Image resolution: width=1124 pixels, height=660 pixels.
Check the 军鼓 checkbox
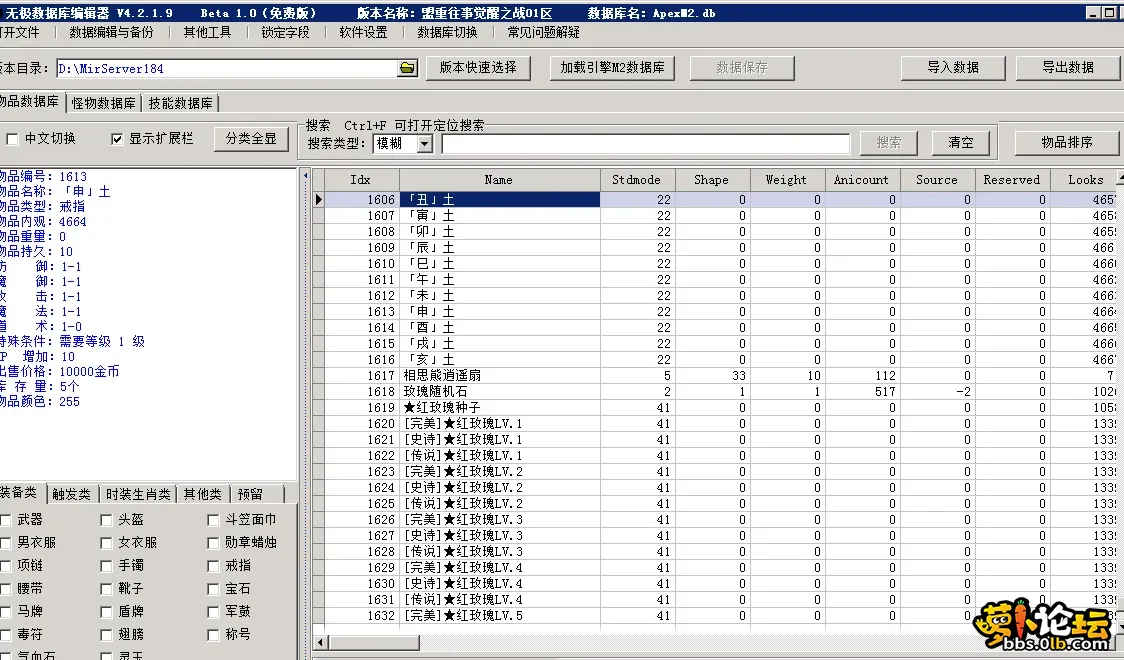213,611
